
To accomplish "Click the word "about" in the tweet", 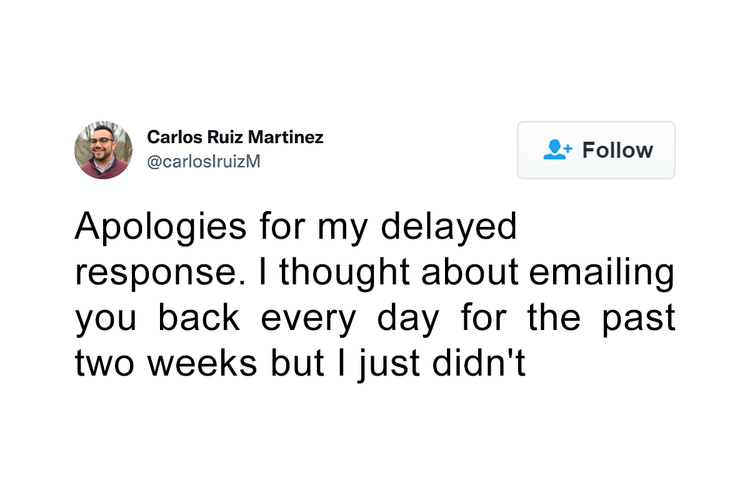I will pyautogui.click(x=470, y=273).
